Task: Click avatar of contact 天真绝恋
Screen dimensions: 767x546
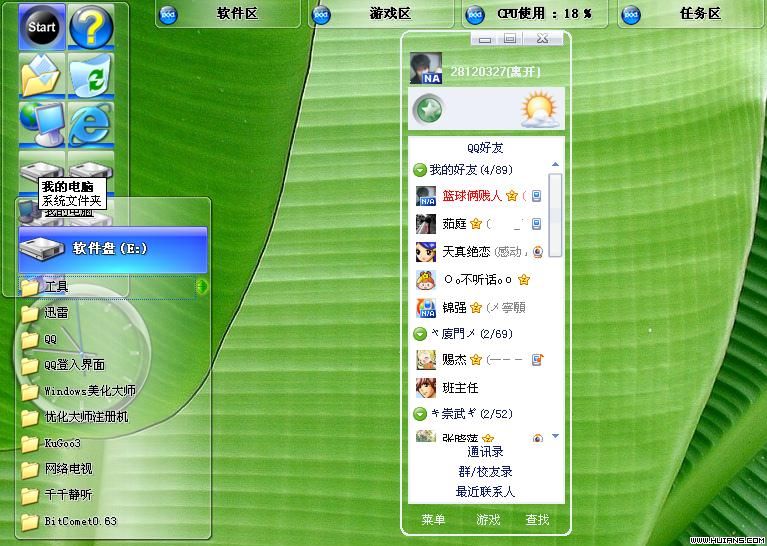Action: [426, 252]
